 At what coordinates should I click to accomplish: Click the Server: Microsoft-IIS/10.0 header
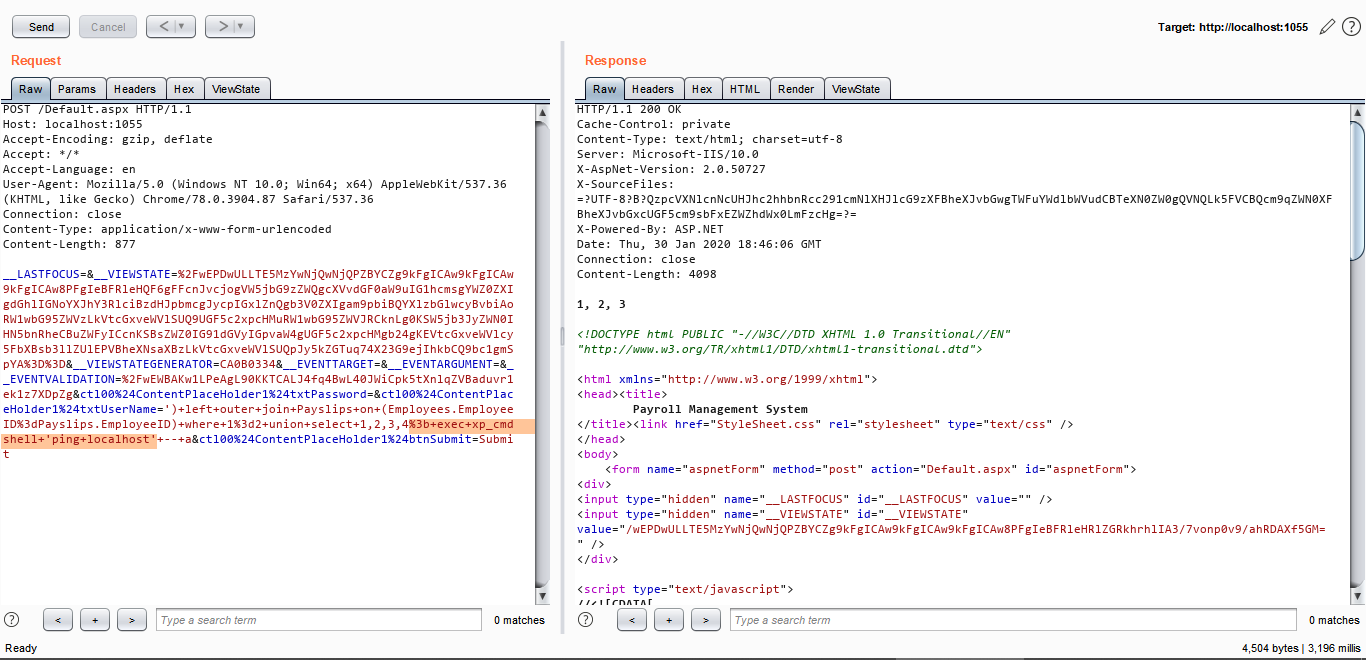(x=668, y=154)
